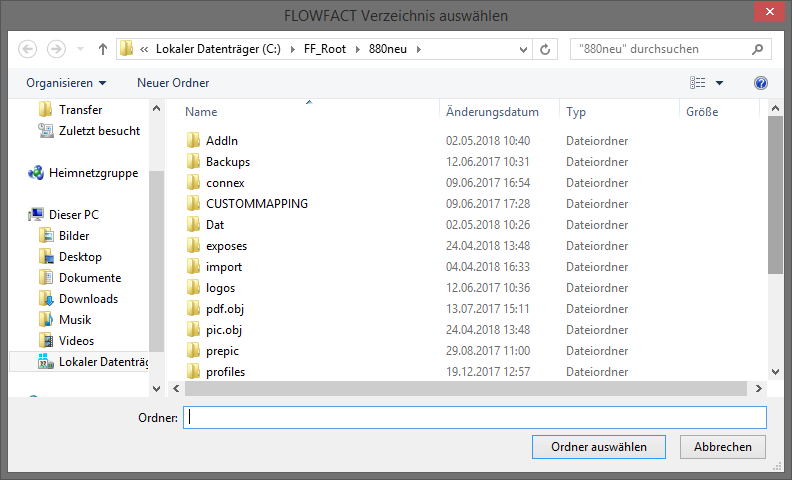Screen dimensions: 792x480
Task: Click the search magnifier icon
Action: 757,49
